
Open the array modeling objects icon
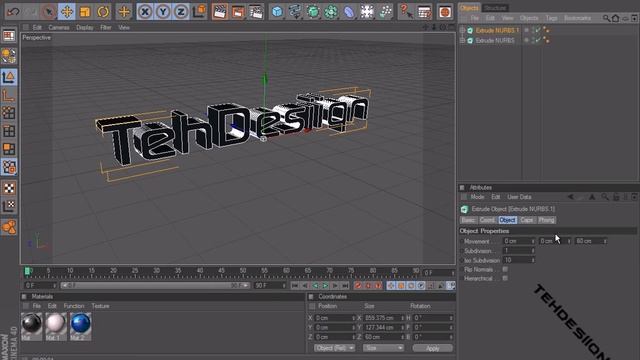click(x=331, y=12)
